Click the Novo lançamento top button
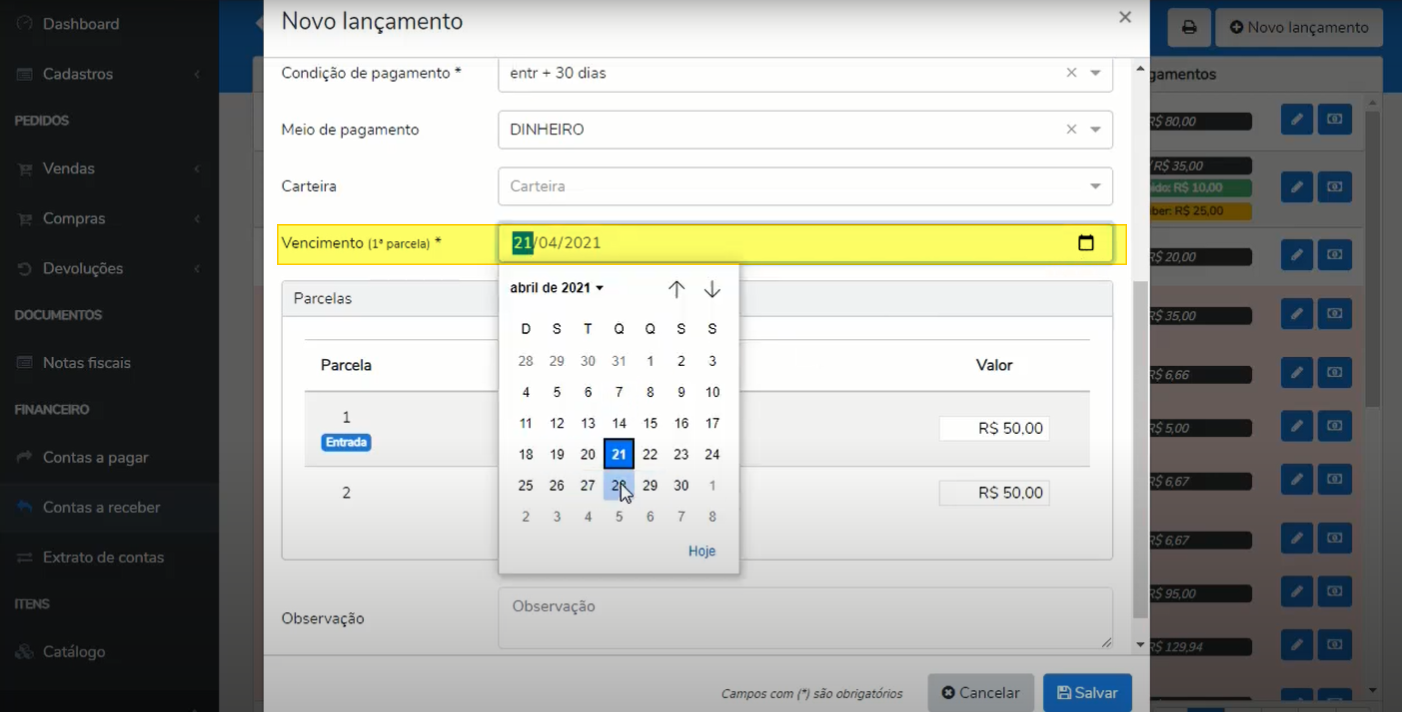 click(x=1299, y=28)
